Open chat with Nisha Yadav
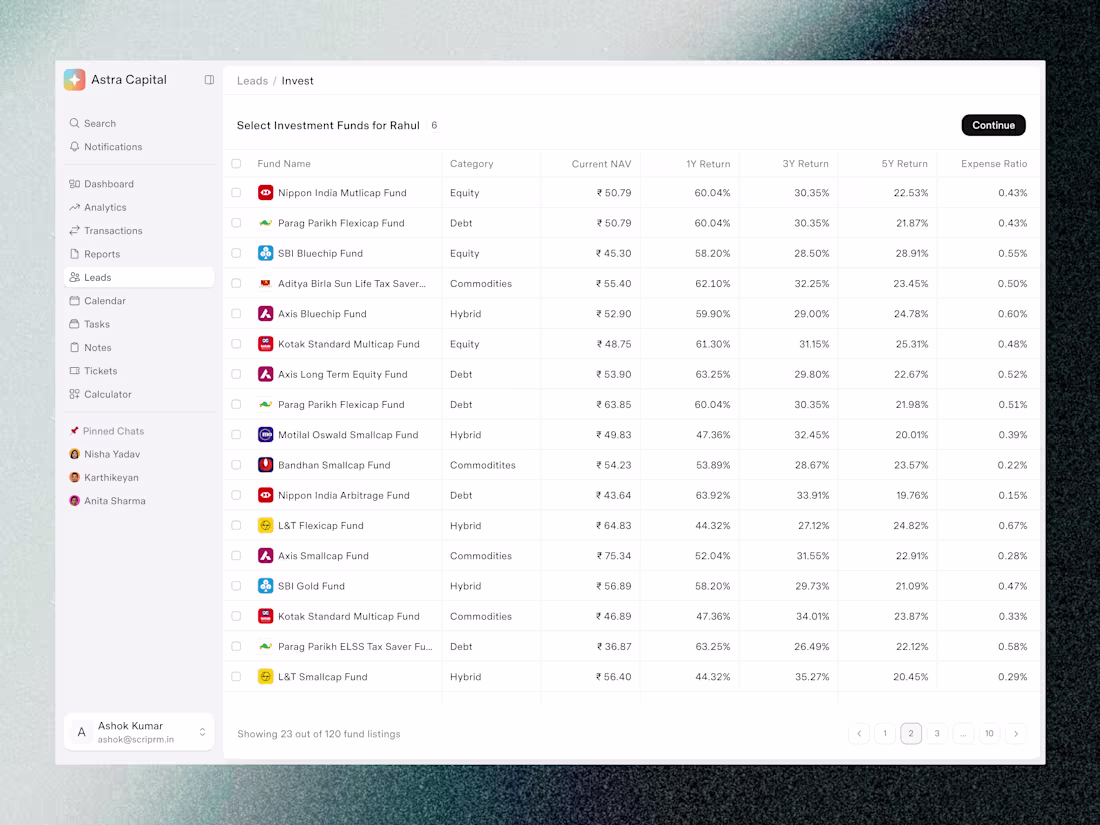This screenshot has height=825, width=1100. tap(113, 454)
